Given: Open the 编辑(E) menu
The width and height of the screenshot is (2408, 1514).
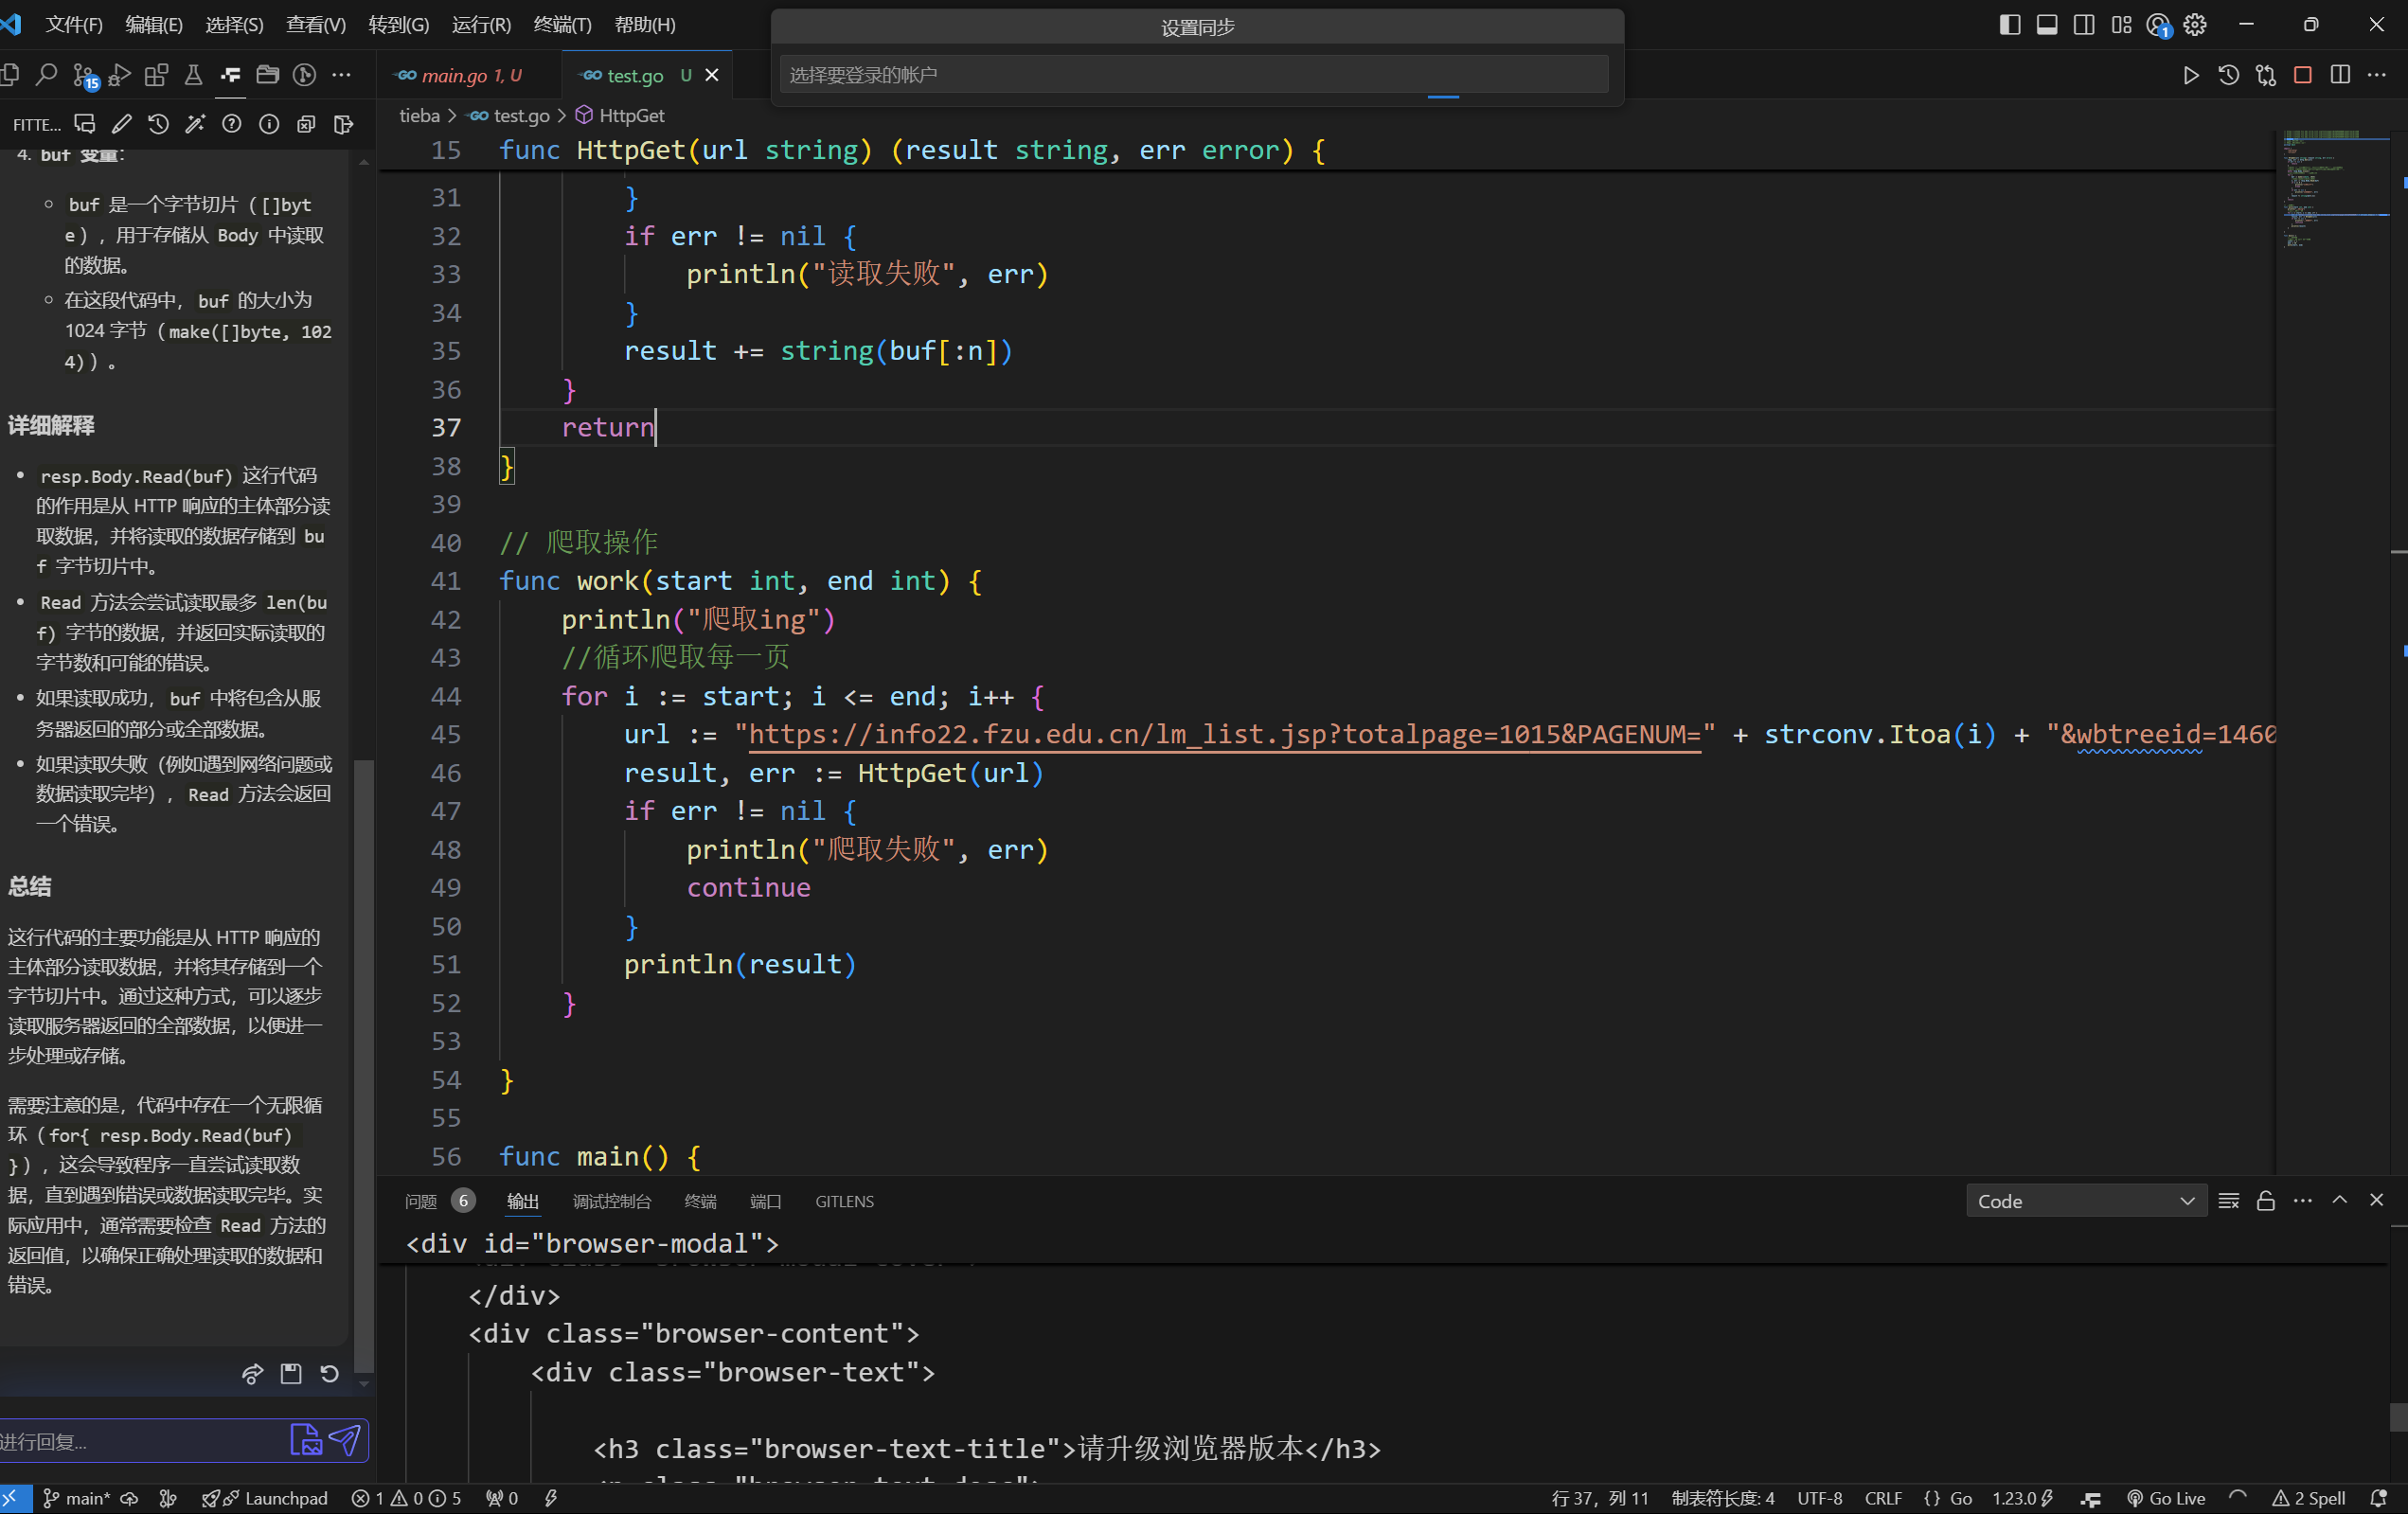Looking at the screenshot, I should (x=154, y=25).
